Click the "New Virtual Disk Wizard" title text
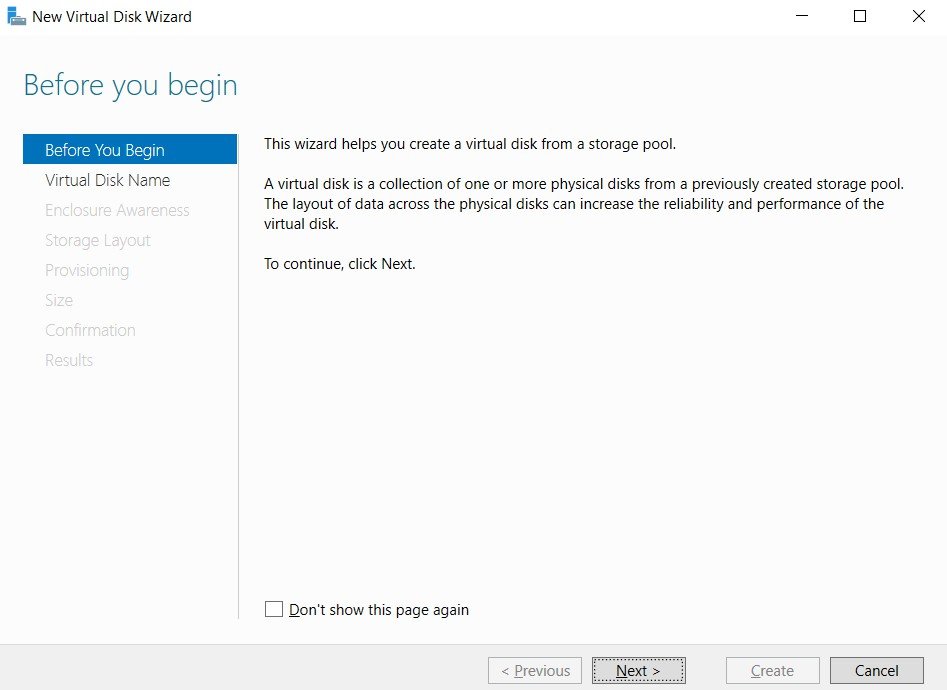This screenshot has width=947, height=690. coord(112,17)
